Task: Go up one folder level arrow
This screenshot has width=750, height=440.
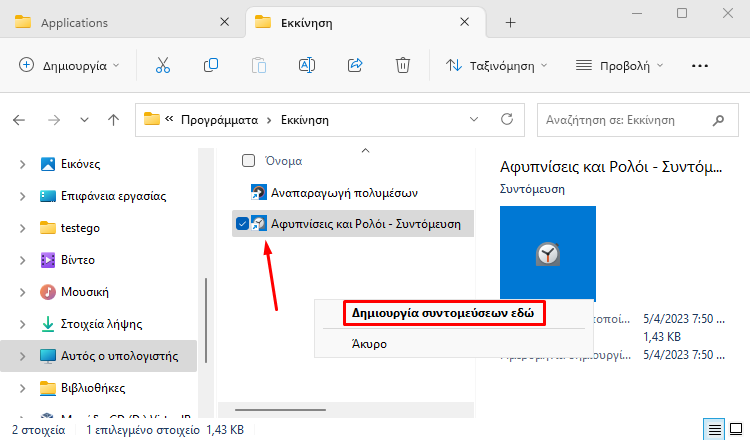Action: pos(113,120)
